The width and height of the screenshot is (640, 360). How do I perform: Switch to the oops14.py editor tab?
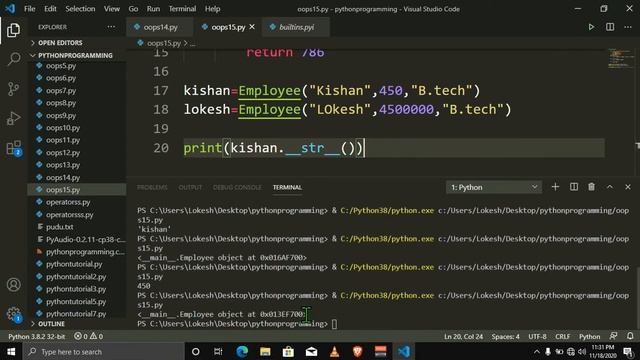[x=160, y=27]
